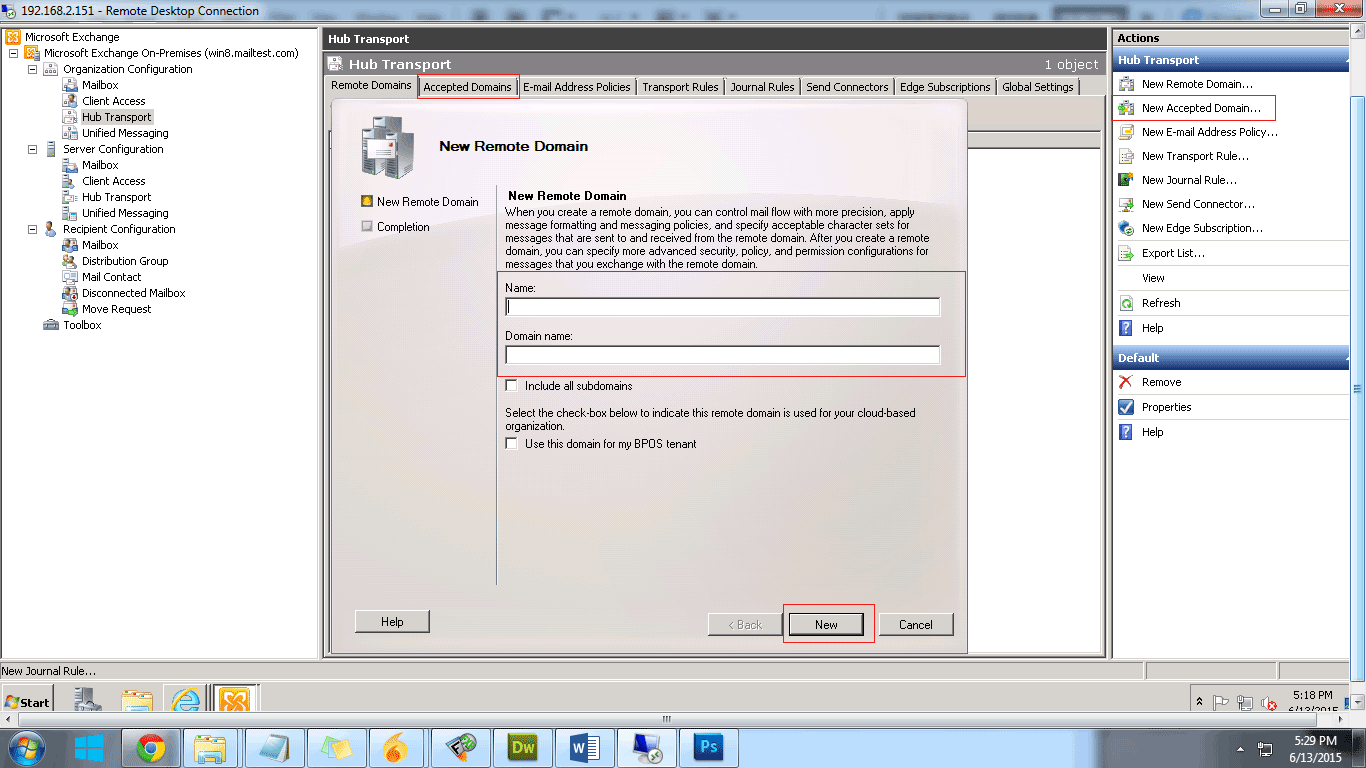This screenshot has height=768, width=1366.
Task: Open Journal Rules tab
Action: (x=762, y=87)
